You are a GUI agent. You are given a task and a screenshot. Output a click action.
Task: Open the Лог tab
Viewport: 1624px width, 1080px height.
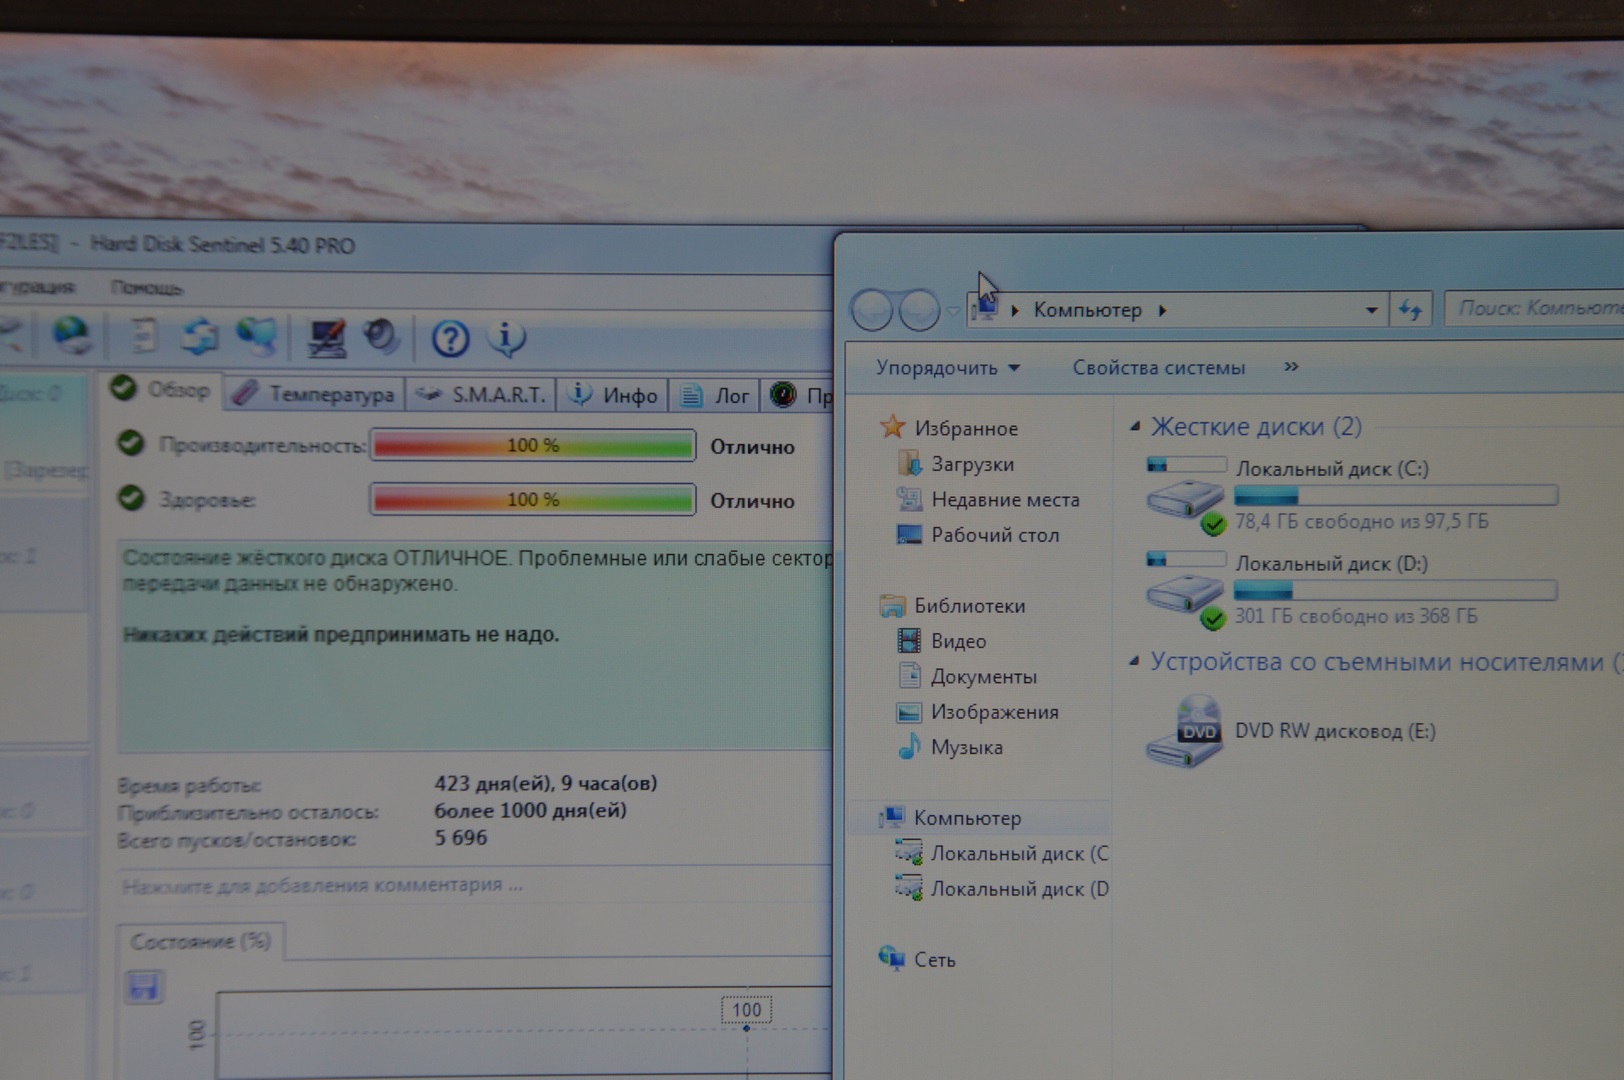(x=714, y=396)
